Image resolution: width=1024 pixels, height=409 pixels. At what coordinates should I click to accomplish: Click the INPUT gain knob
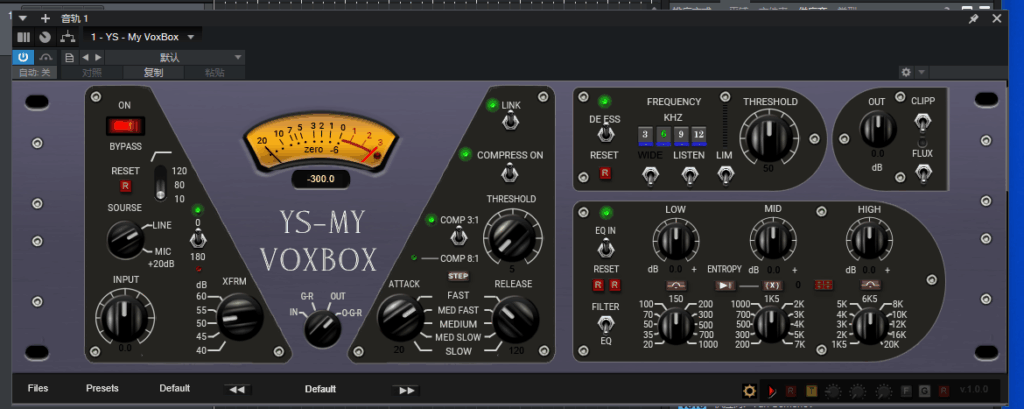point(125,316)
